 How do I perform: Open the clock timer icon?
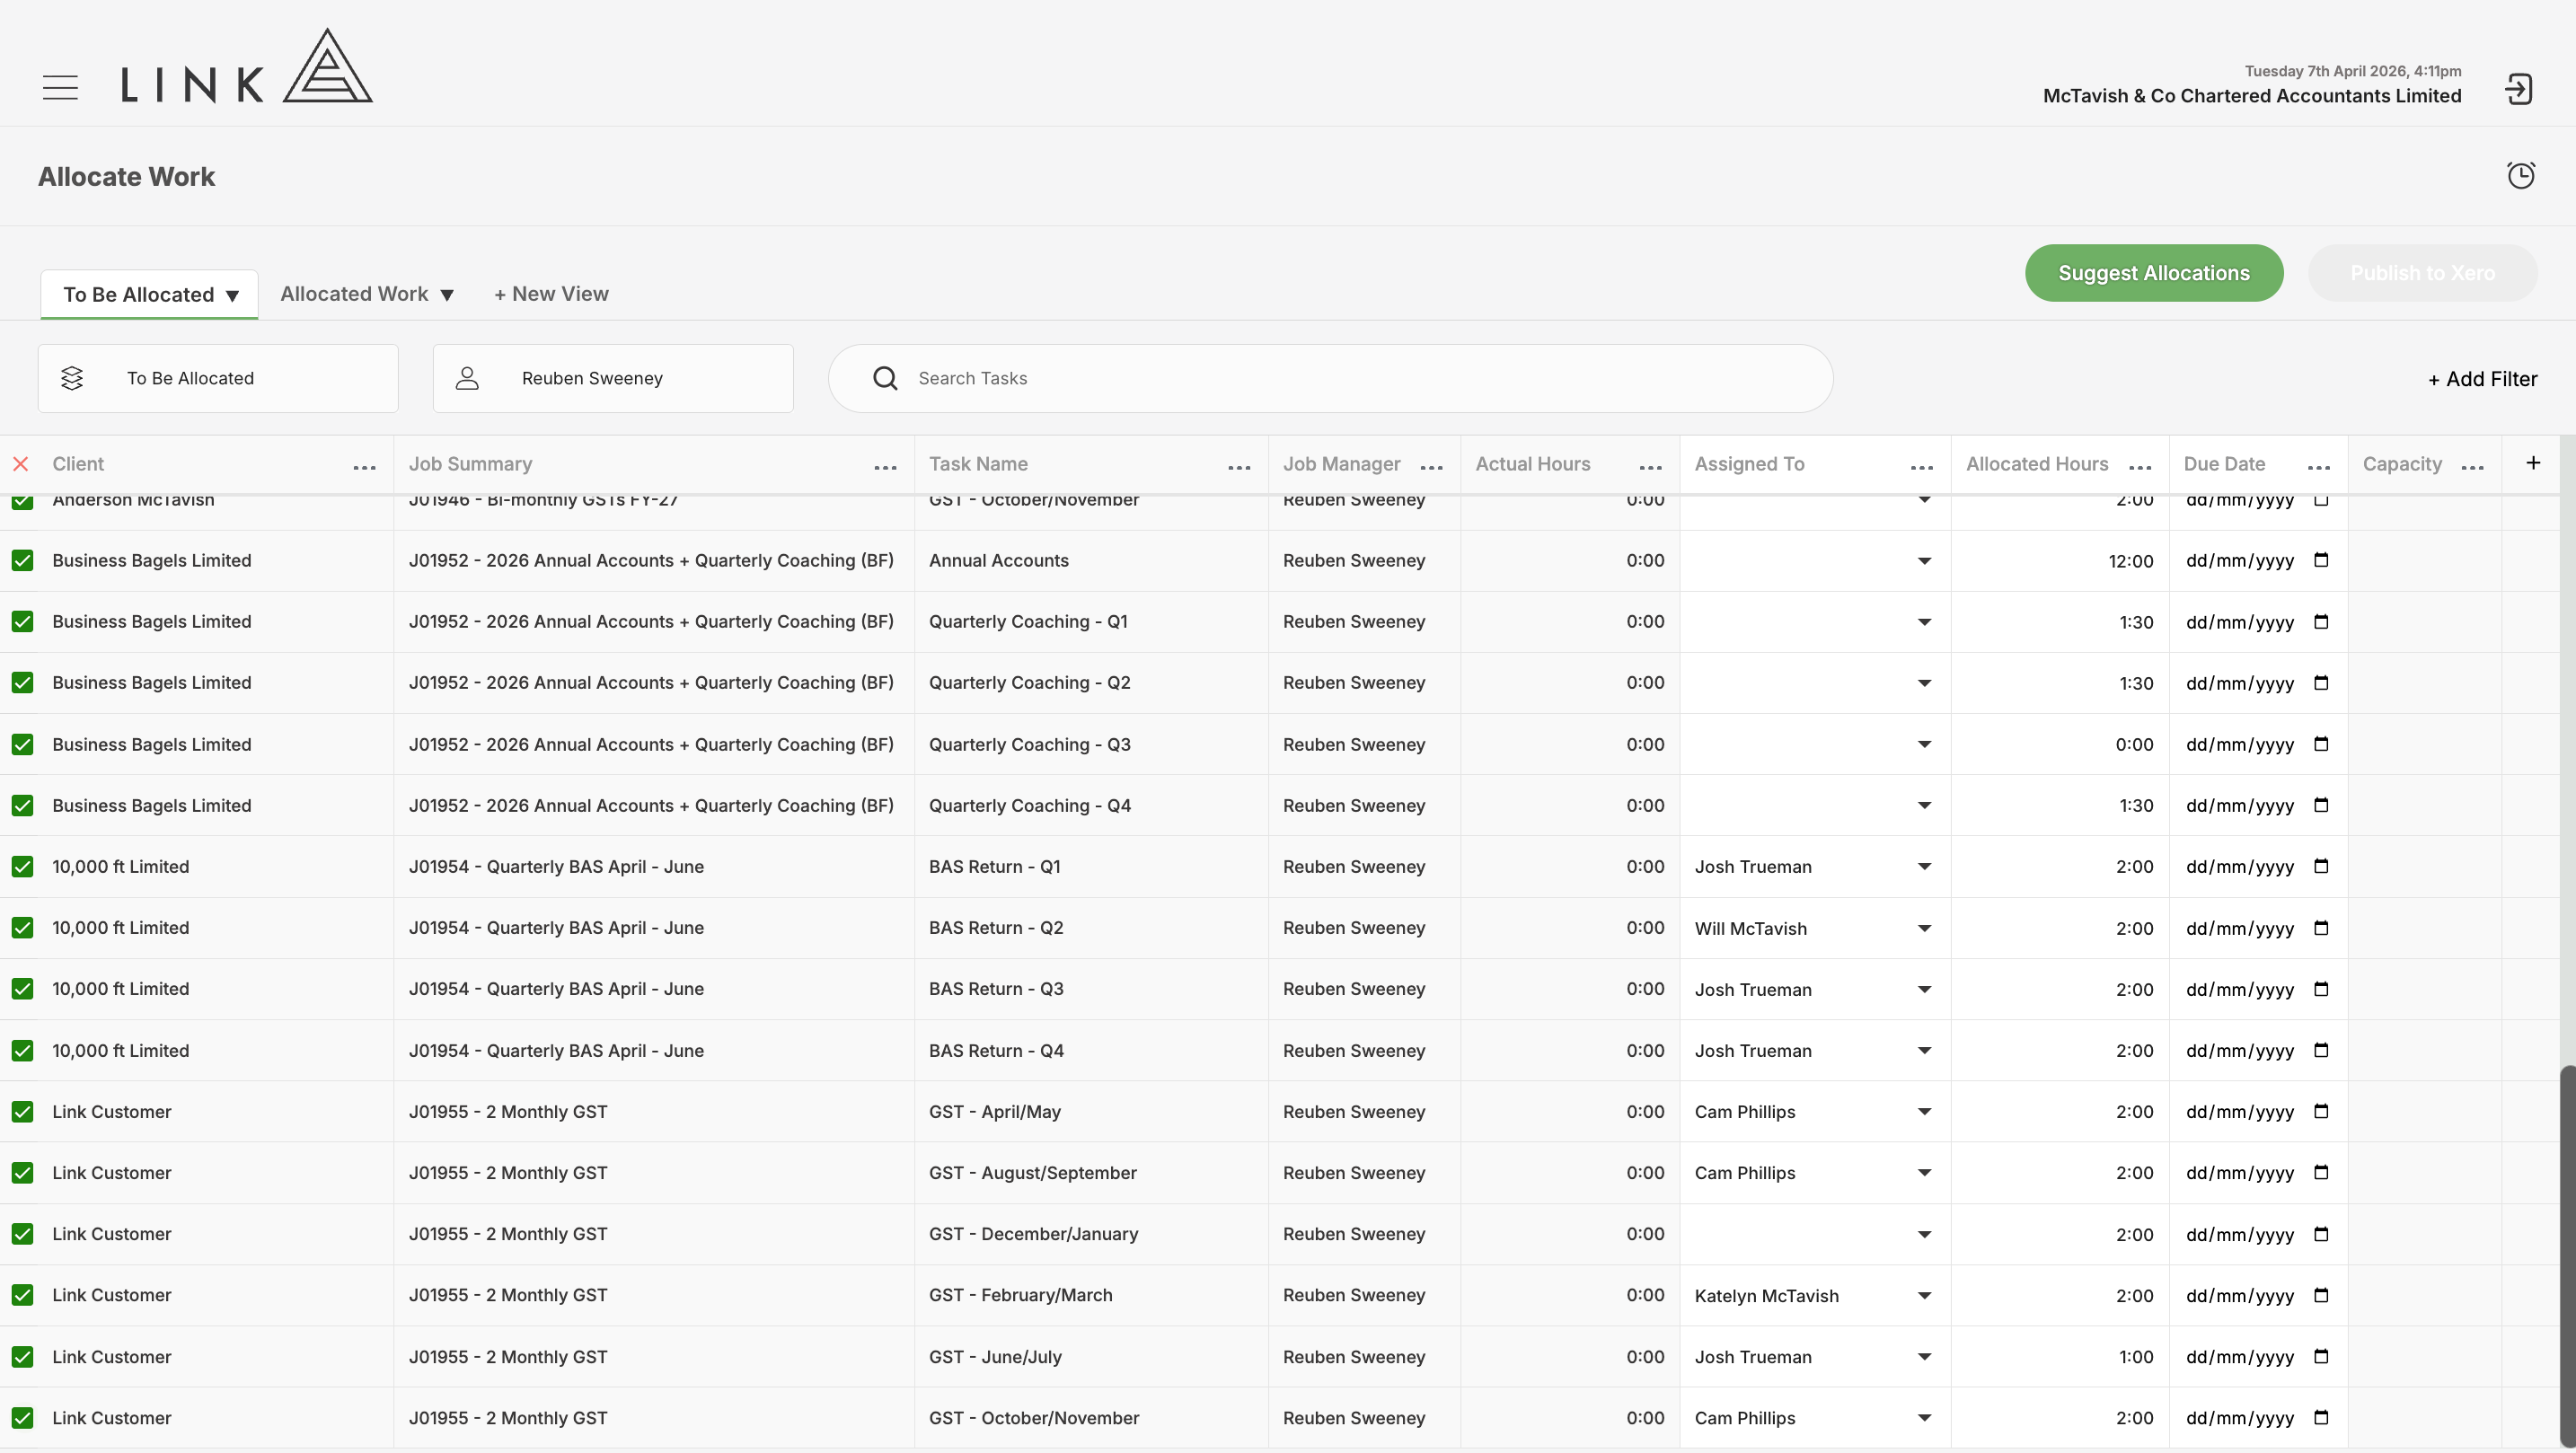tap(2521, 176)
